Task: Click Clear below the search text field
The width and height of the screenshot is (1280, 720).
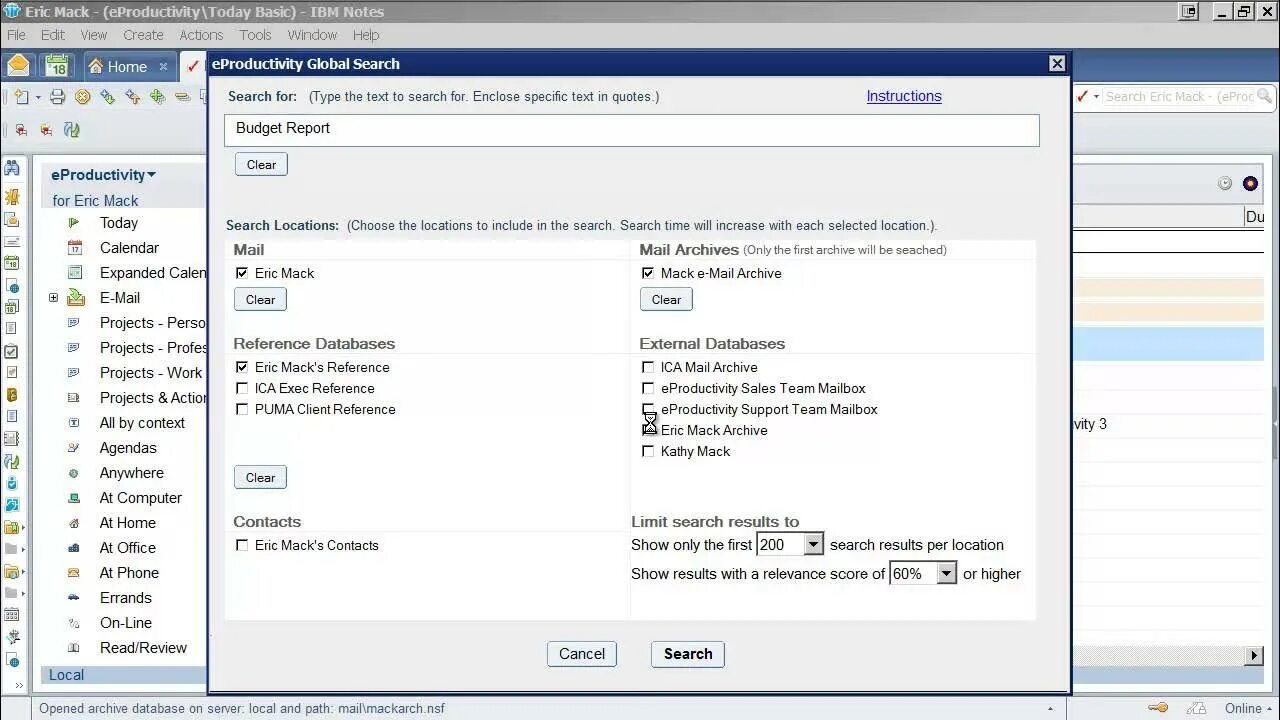Action: [261, 164]
